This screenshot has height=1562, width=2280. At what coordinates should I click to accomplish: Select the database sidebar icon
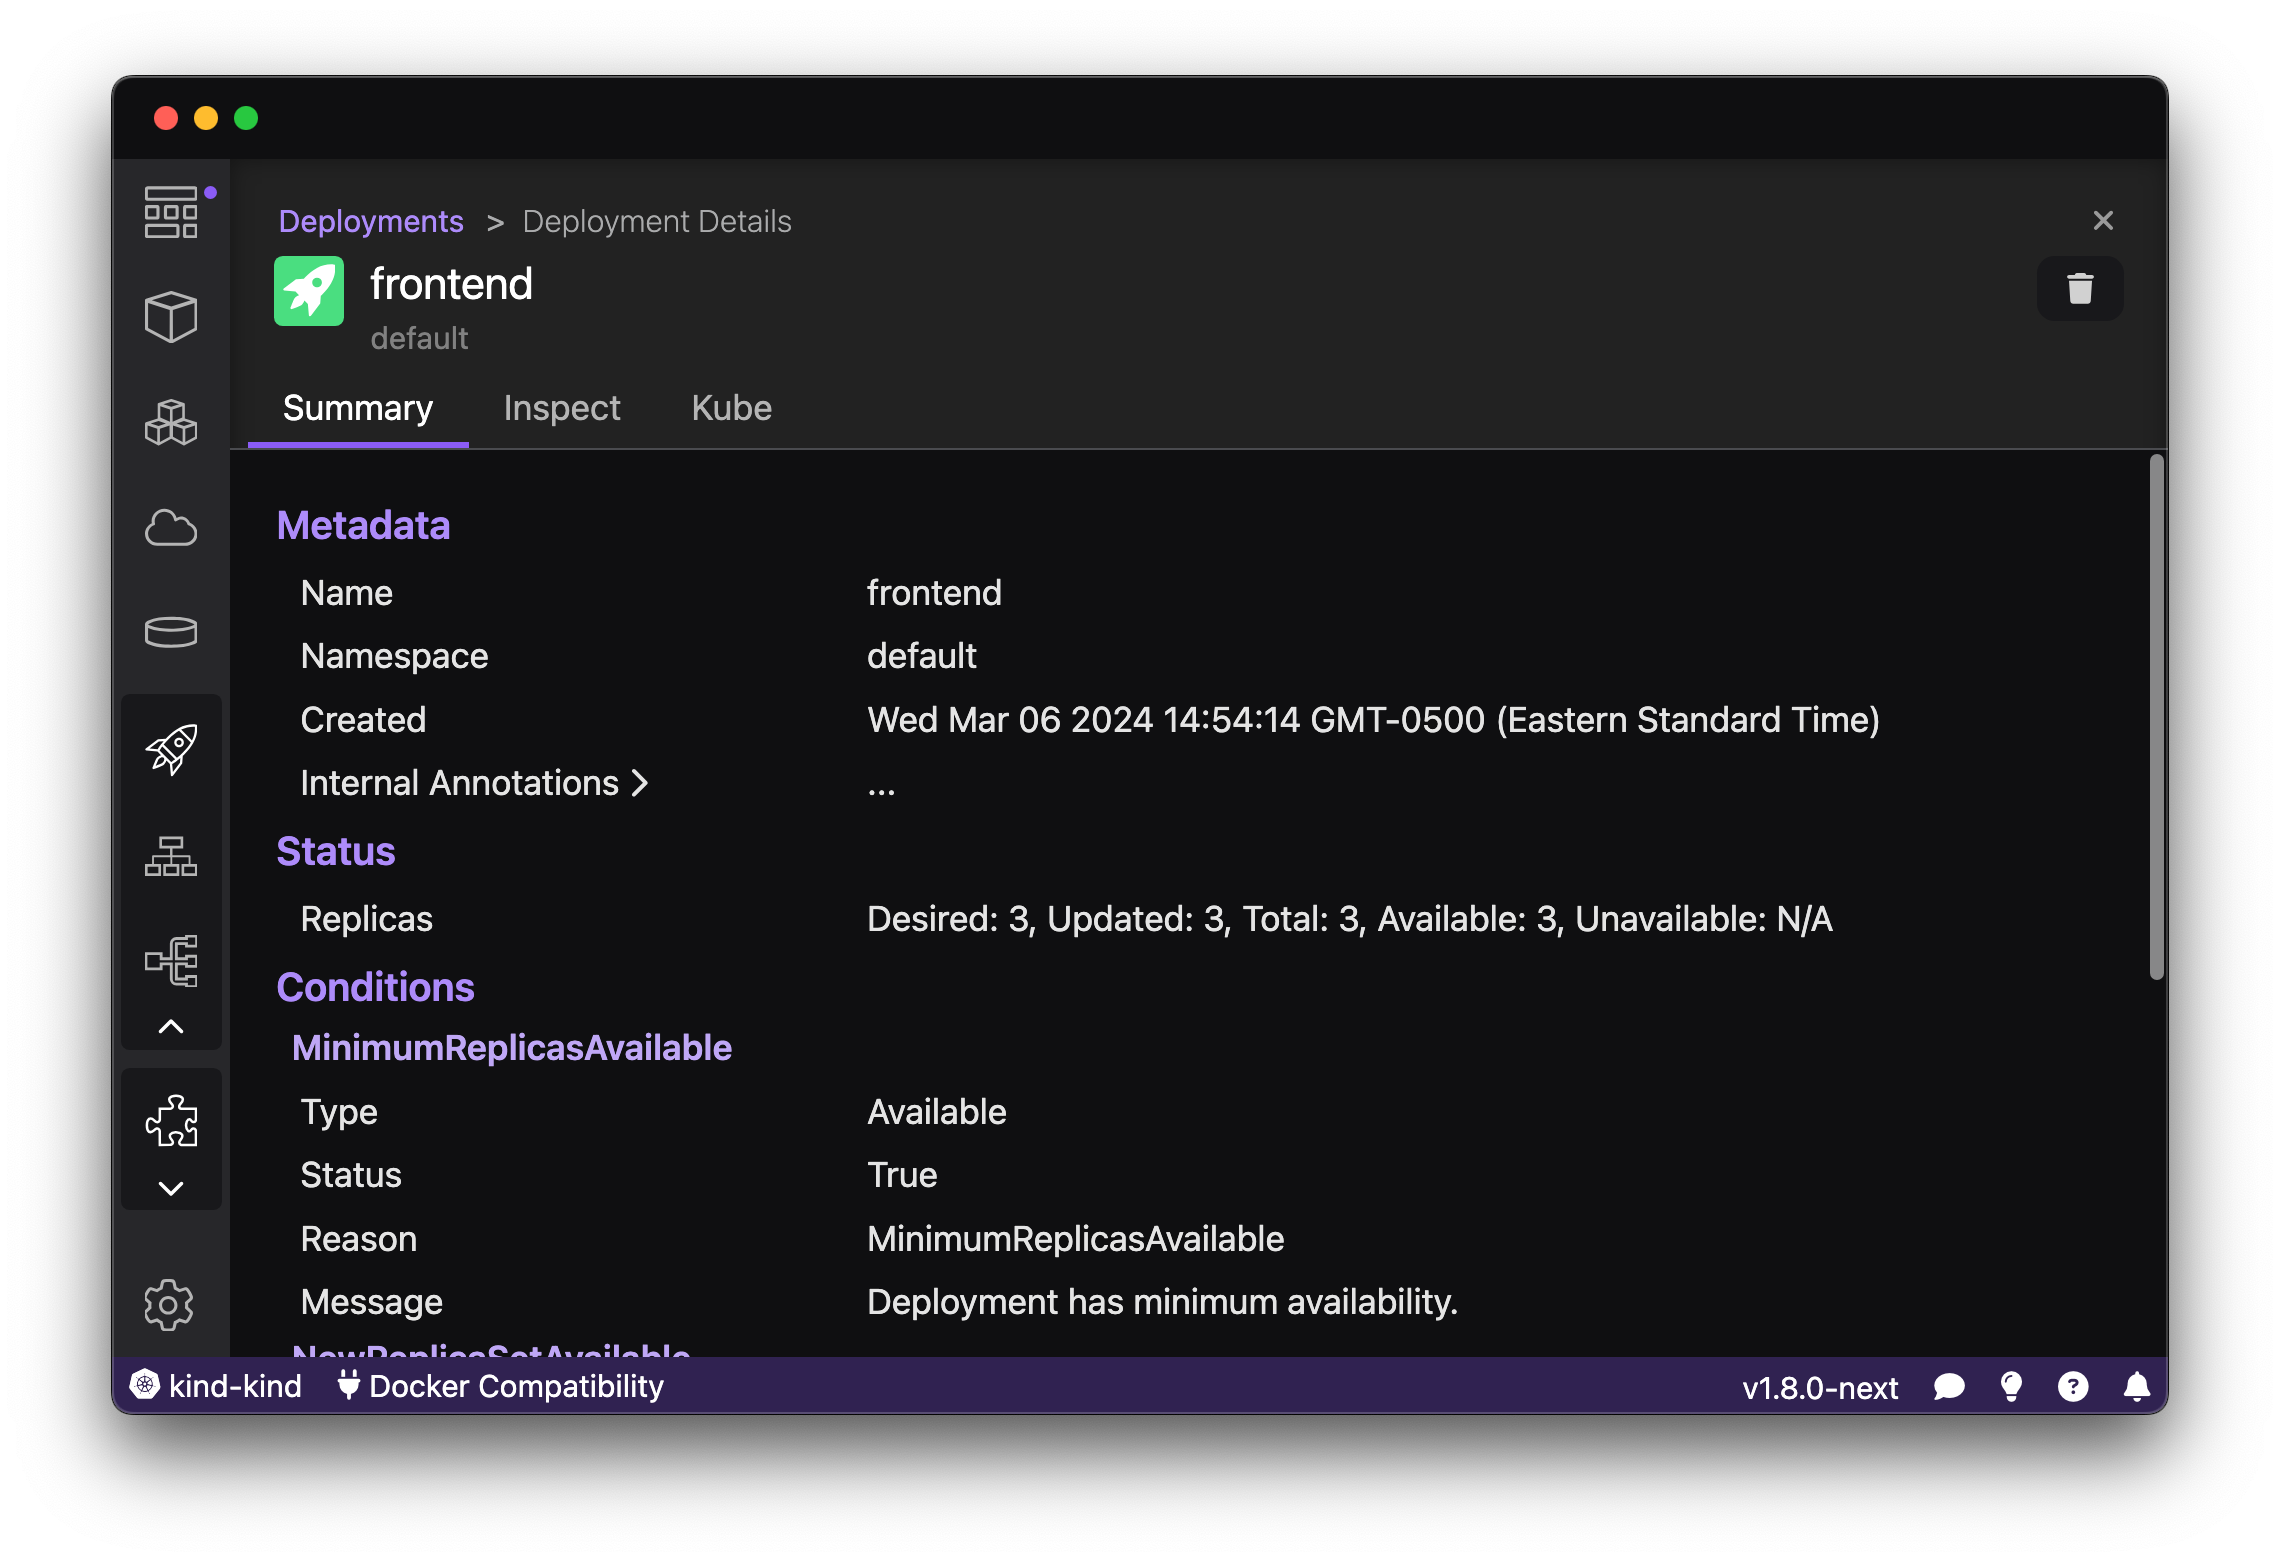[170, 629]
